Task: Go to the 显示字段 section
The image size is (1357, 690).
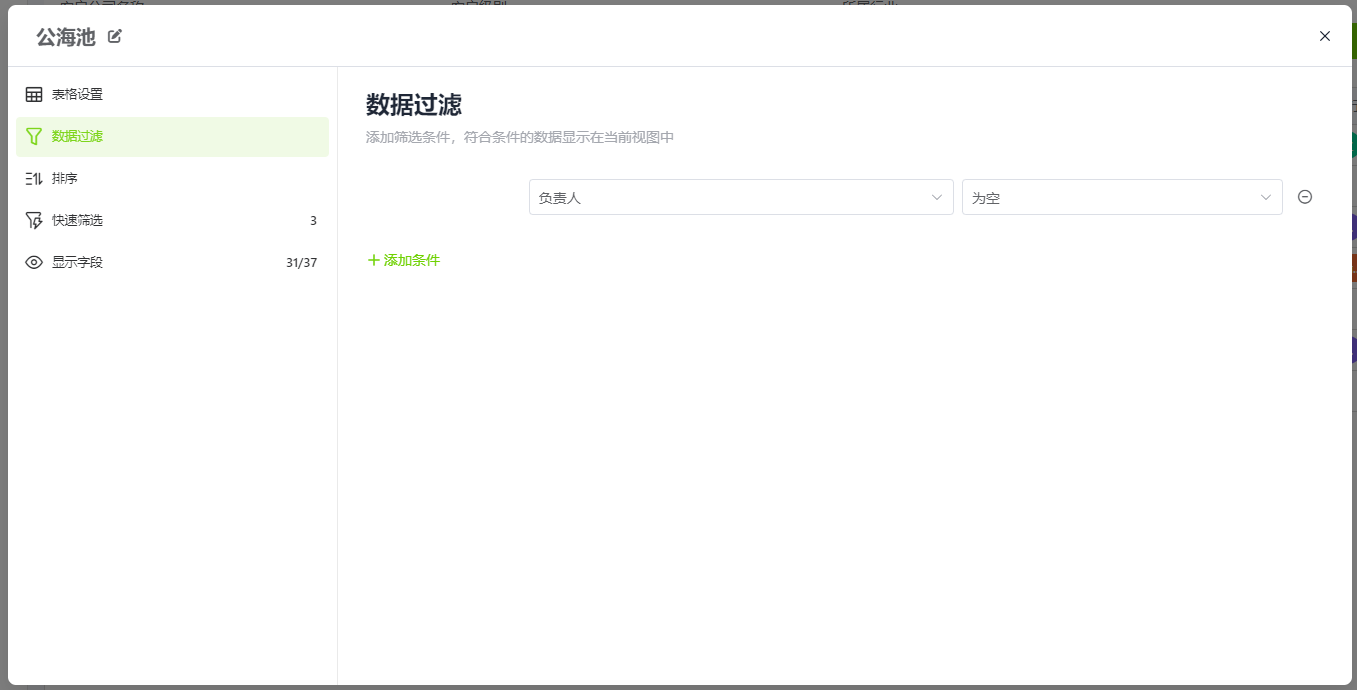Action: coord(172,263)
